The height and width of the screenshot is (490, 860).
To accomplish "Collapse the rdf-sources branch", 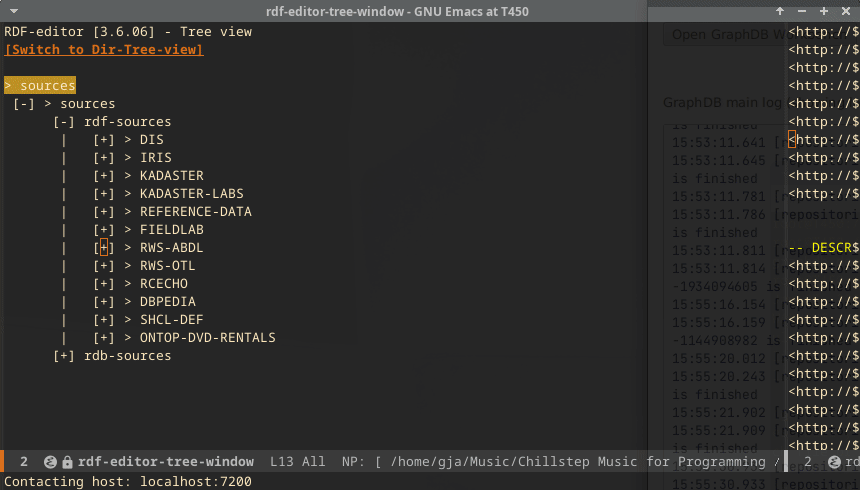I will (x=64, y=122).
